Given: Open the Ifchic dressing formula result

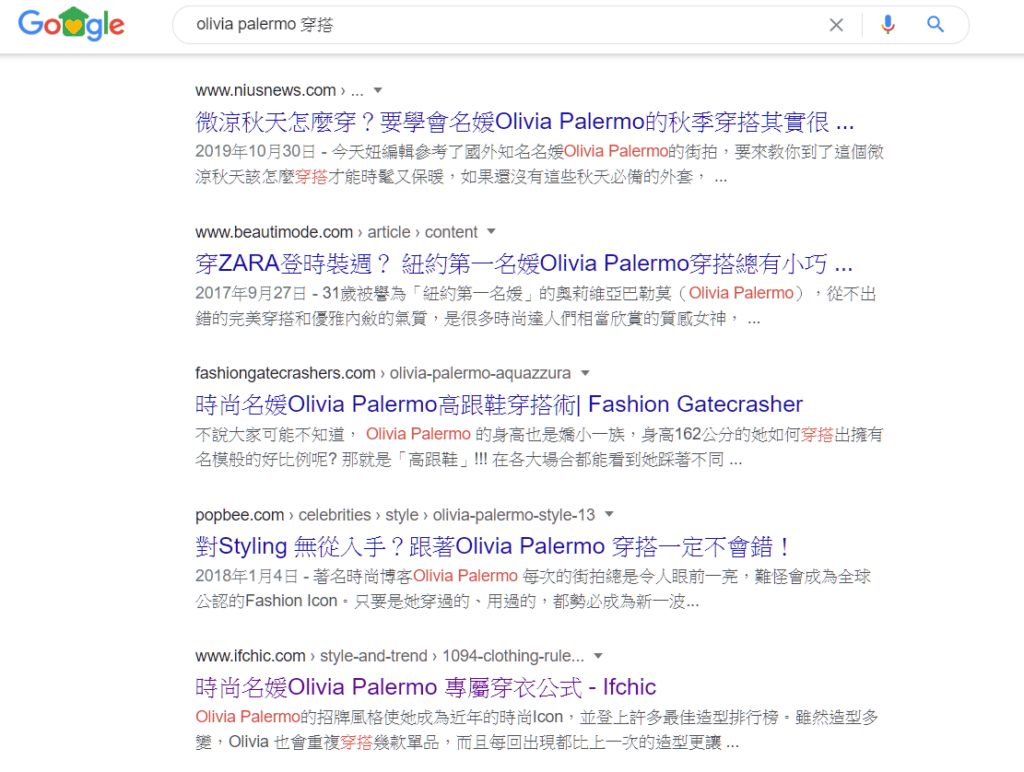Looking at the screenshot, I should click(426, 688).
